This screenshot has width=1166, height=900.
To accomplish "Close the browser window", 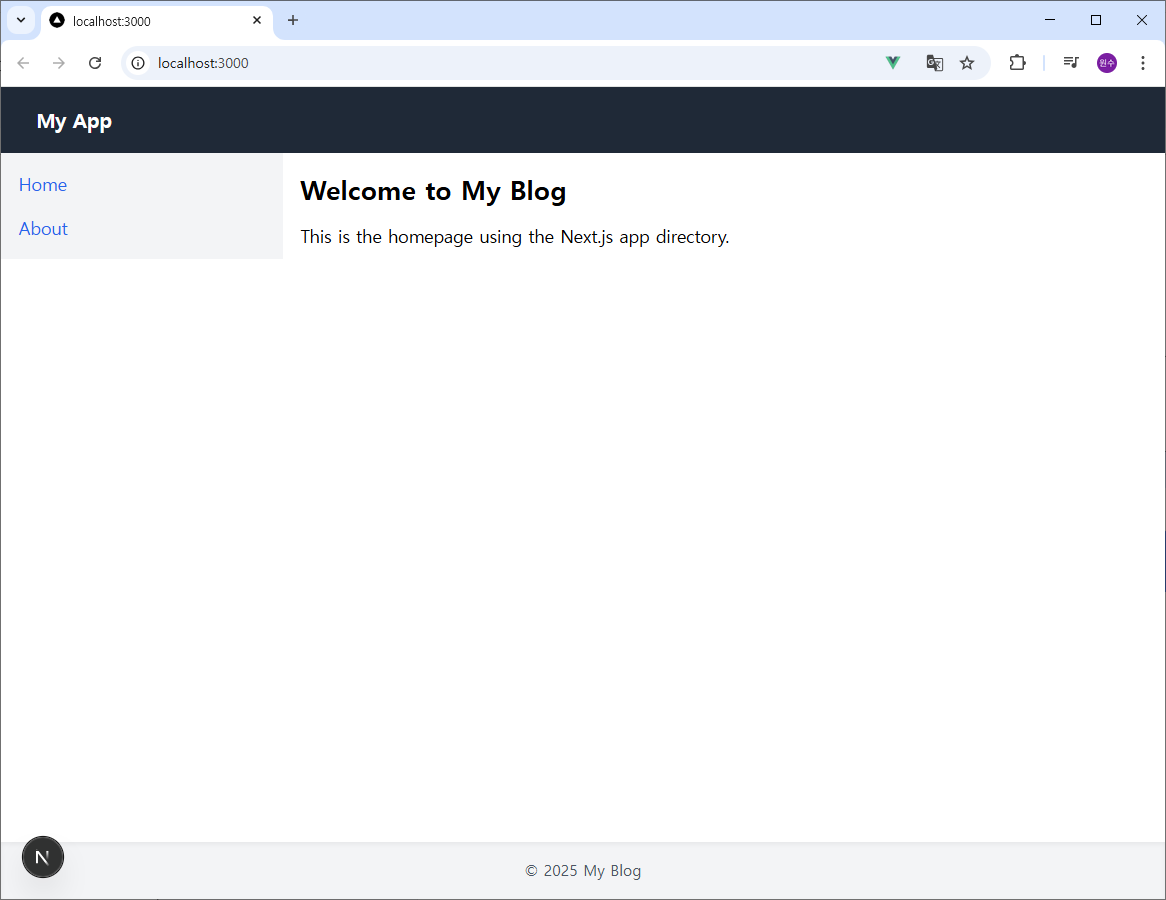I will (1141, 20).
